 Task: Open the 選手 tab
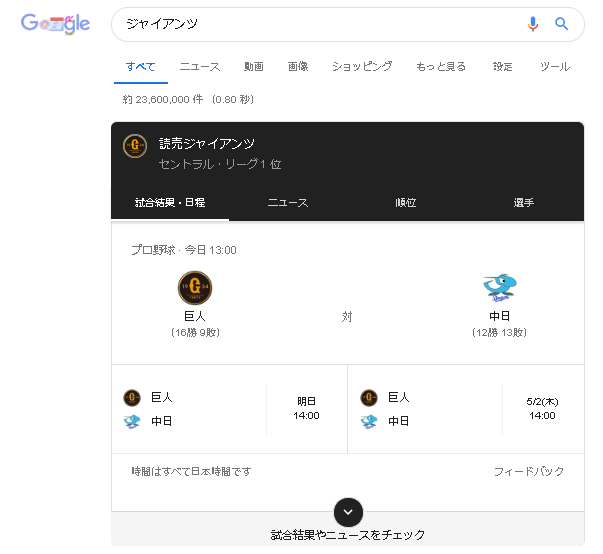[x=523, y=203]
